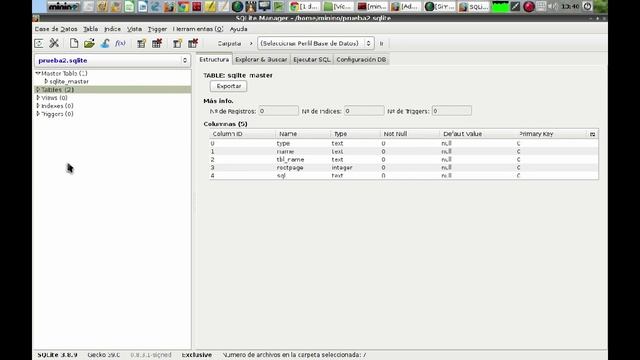
Task: Click the 'integer' type cell
Action: pyautogui.click(x=342, y=168)
